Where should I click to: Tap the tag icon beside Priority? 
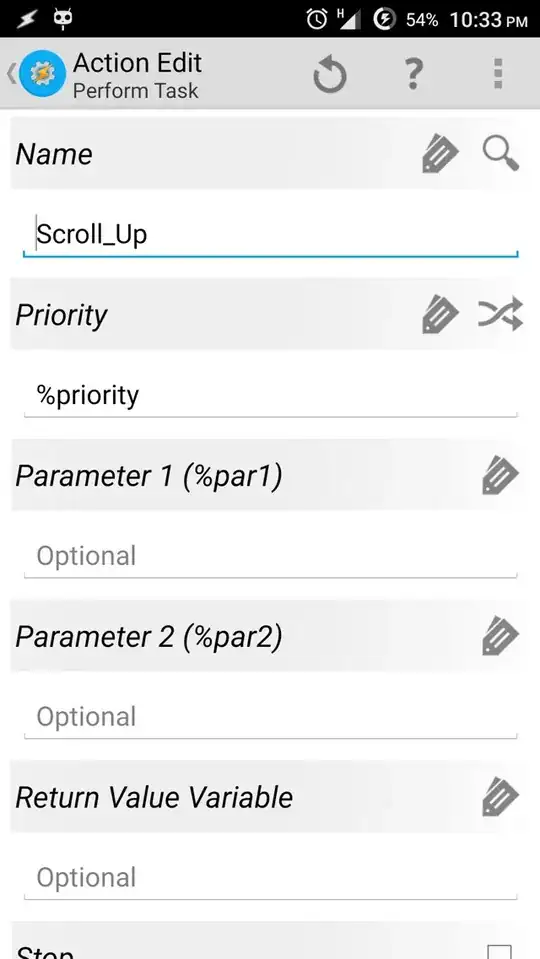(440, 315)
